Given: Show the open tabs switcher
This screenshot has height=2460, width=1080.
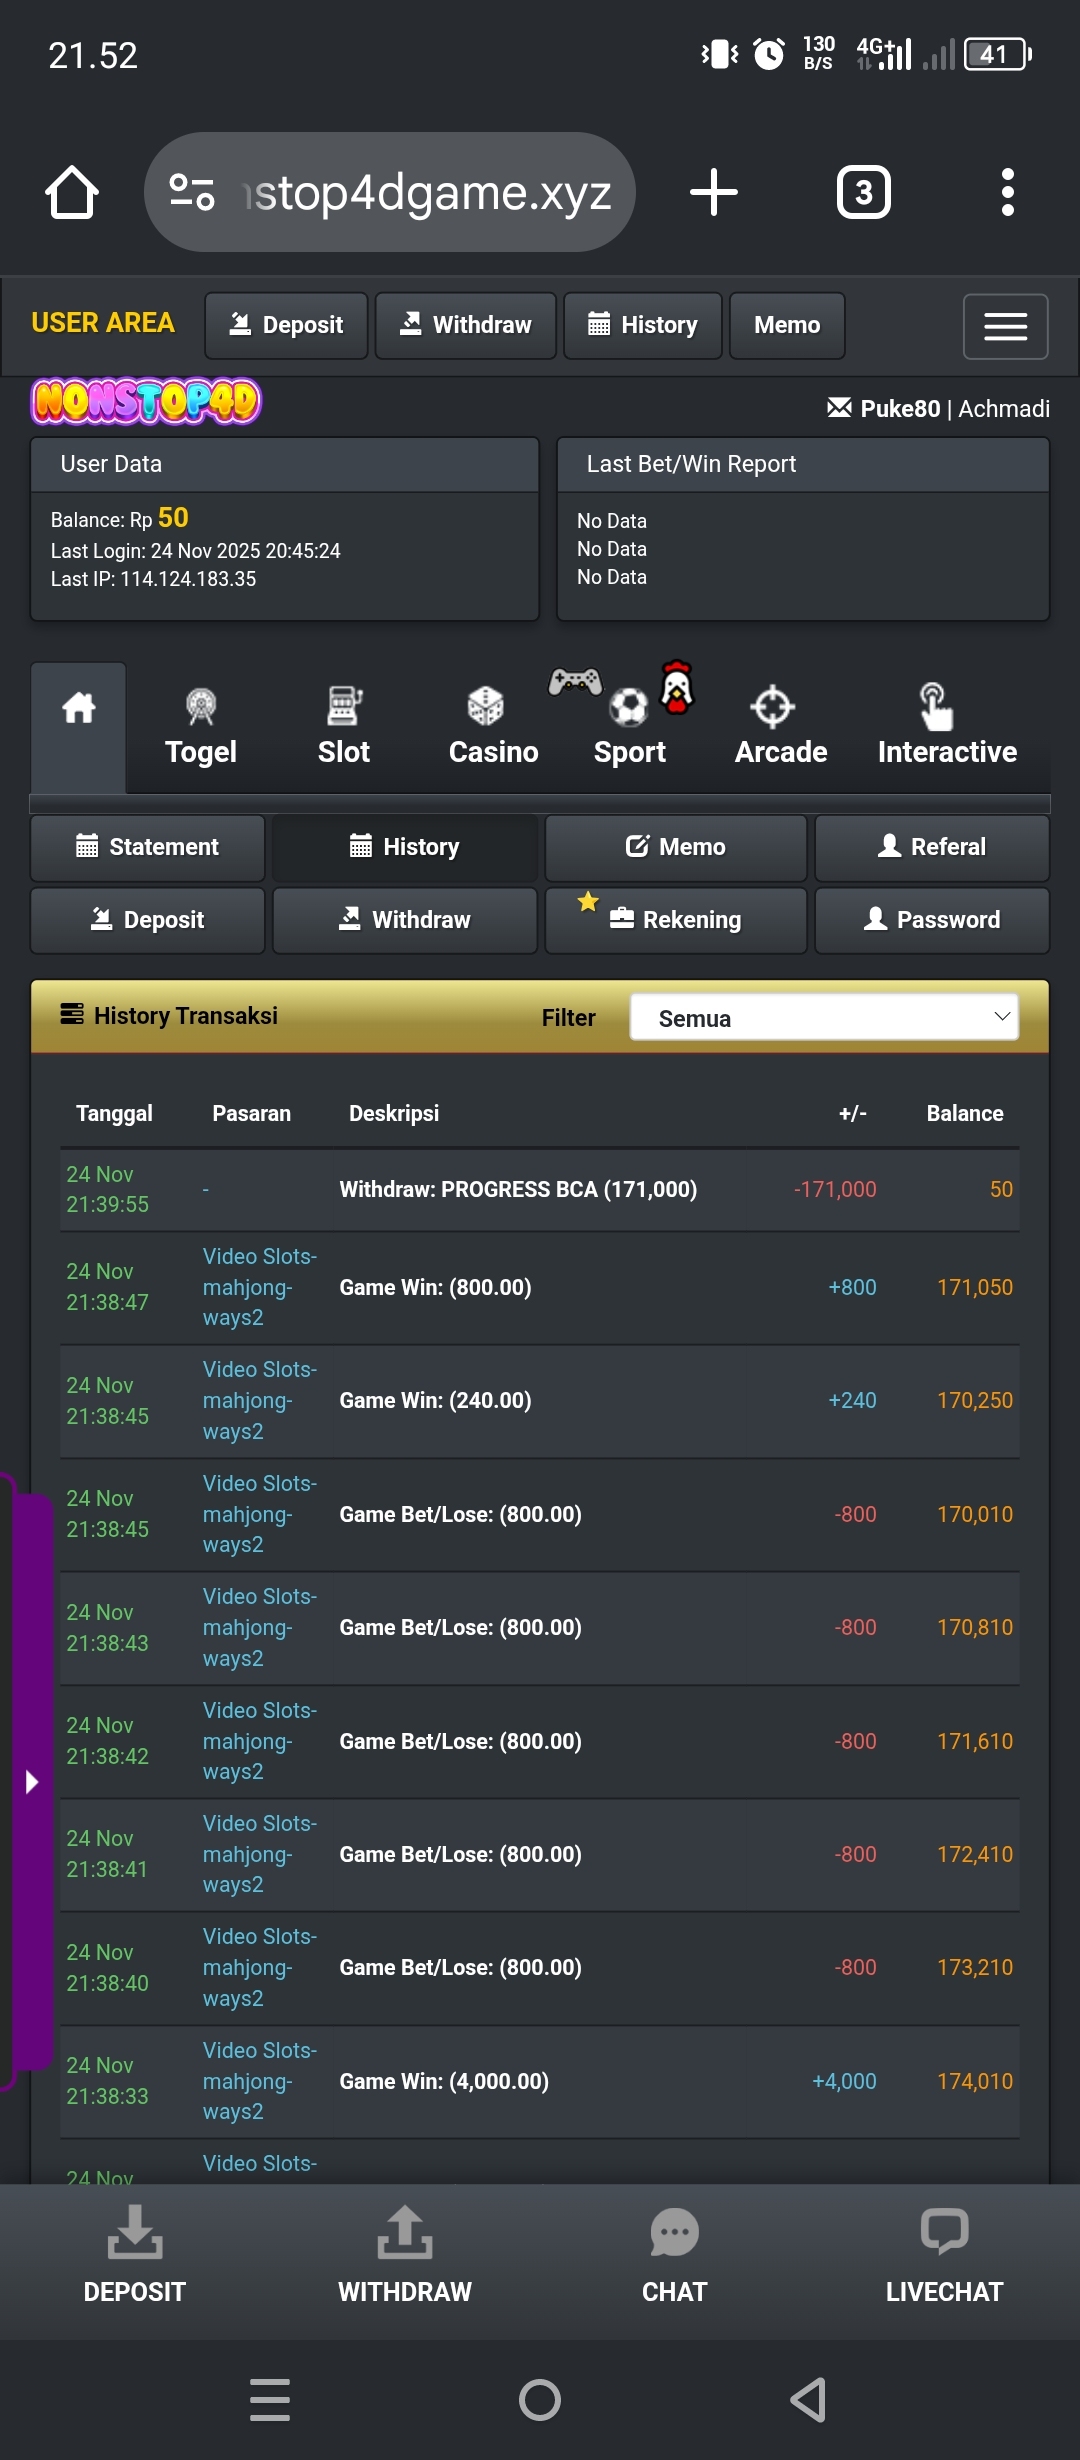Looking at the screenshot, I should [863, 192].
